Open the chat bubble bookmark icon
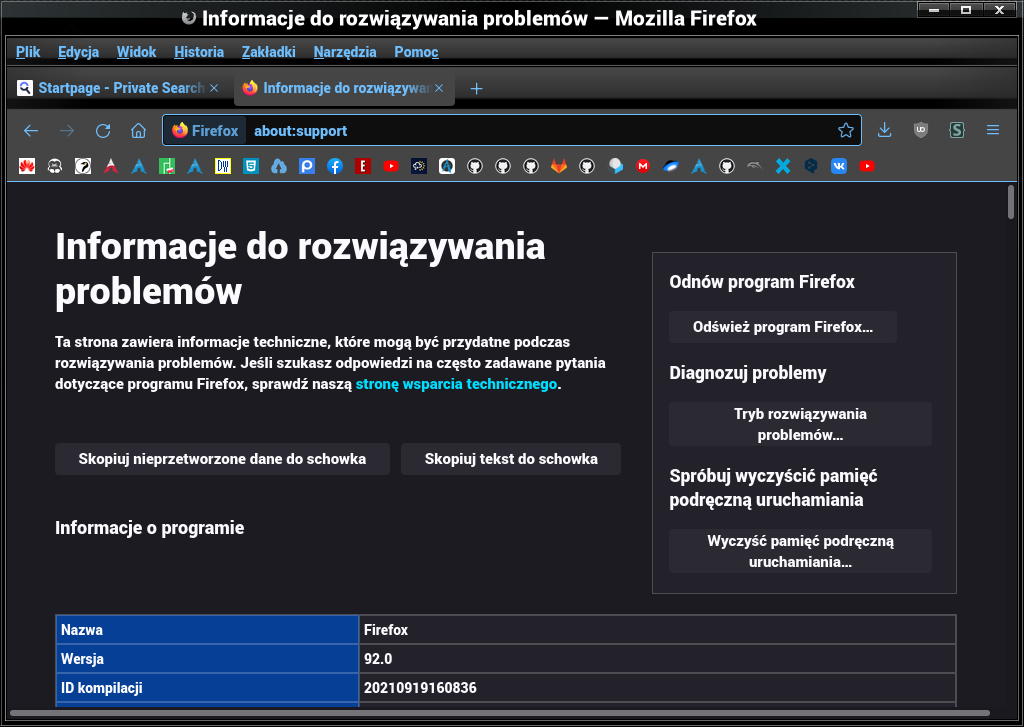 tap(615, 167)
